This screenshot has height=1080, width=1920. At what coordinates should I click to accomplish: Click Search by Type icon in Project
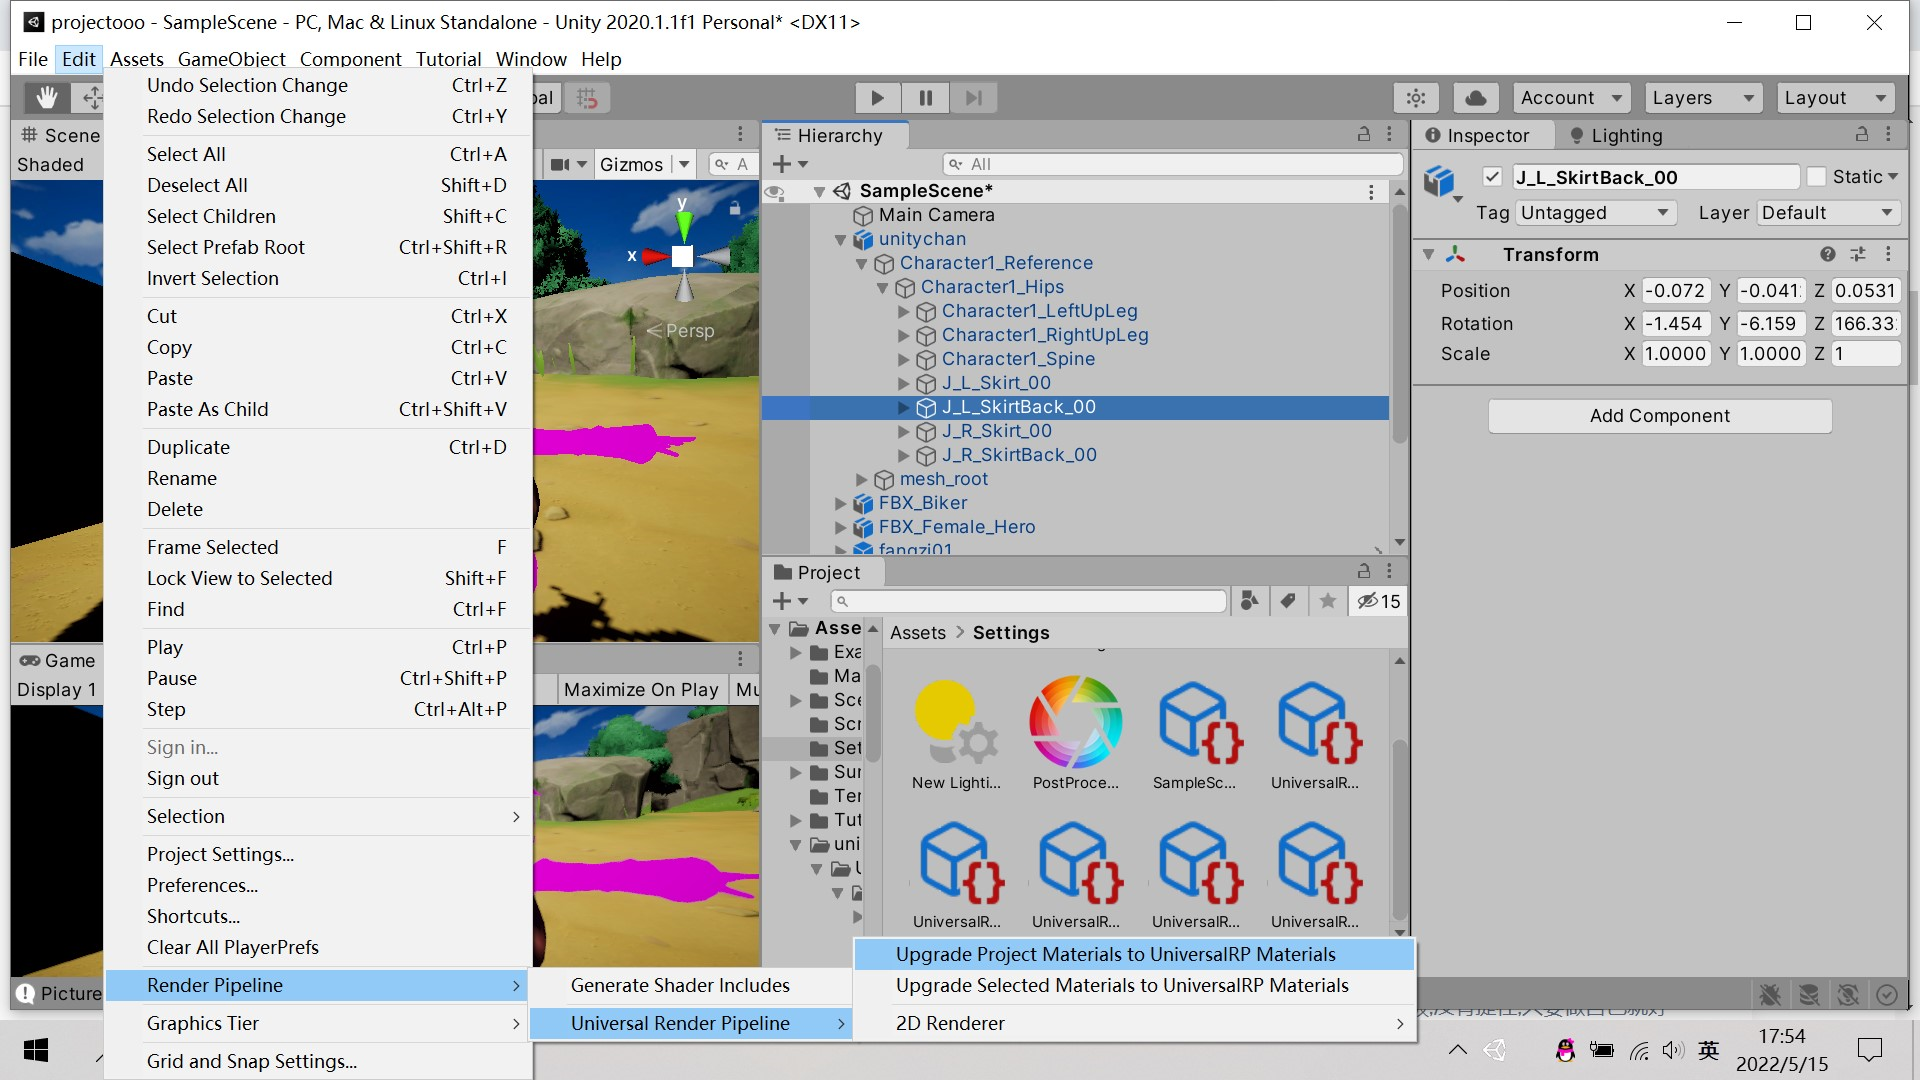(x=1249, y=601)
